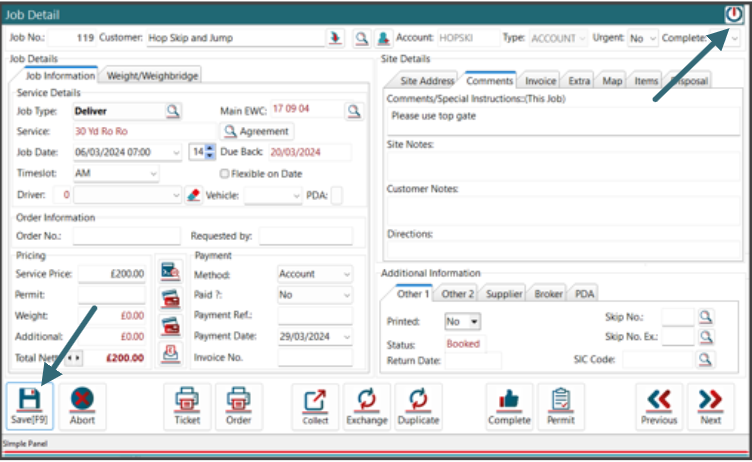This screenshot has height=462, width=752.
Task: Search Skip No. with the magnifier
Action: [x=705, y=317]
